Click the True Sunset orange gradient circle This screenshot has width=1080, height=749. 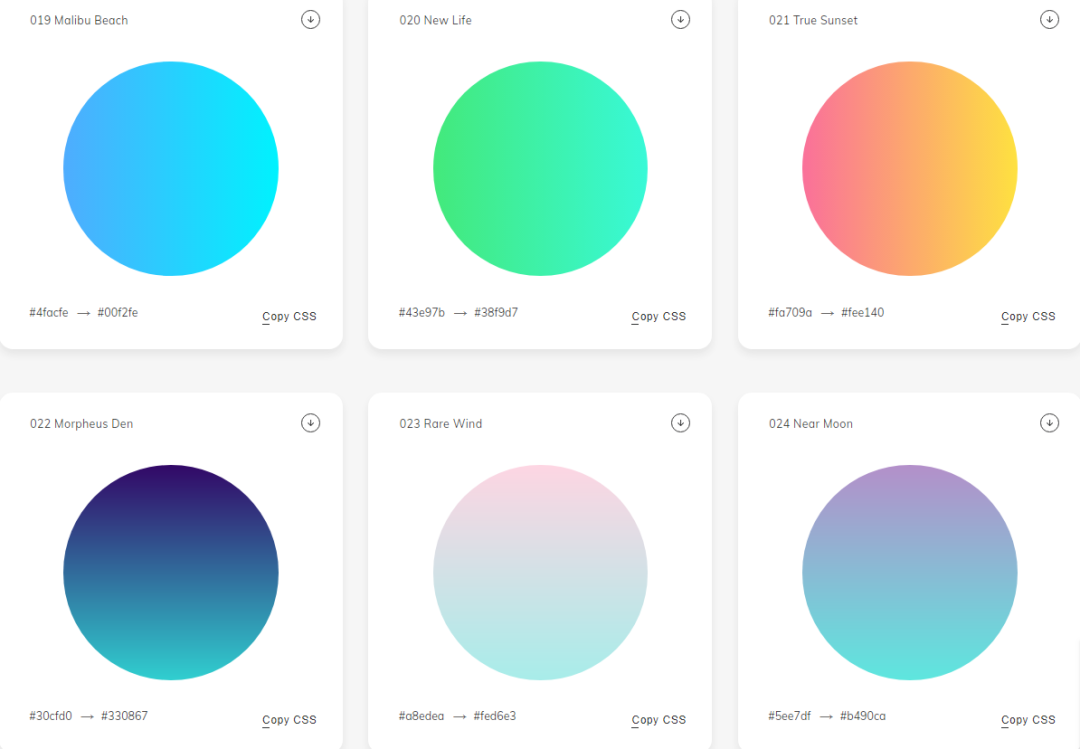910,169
